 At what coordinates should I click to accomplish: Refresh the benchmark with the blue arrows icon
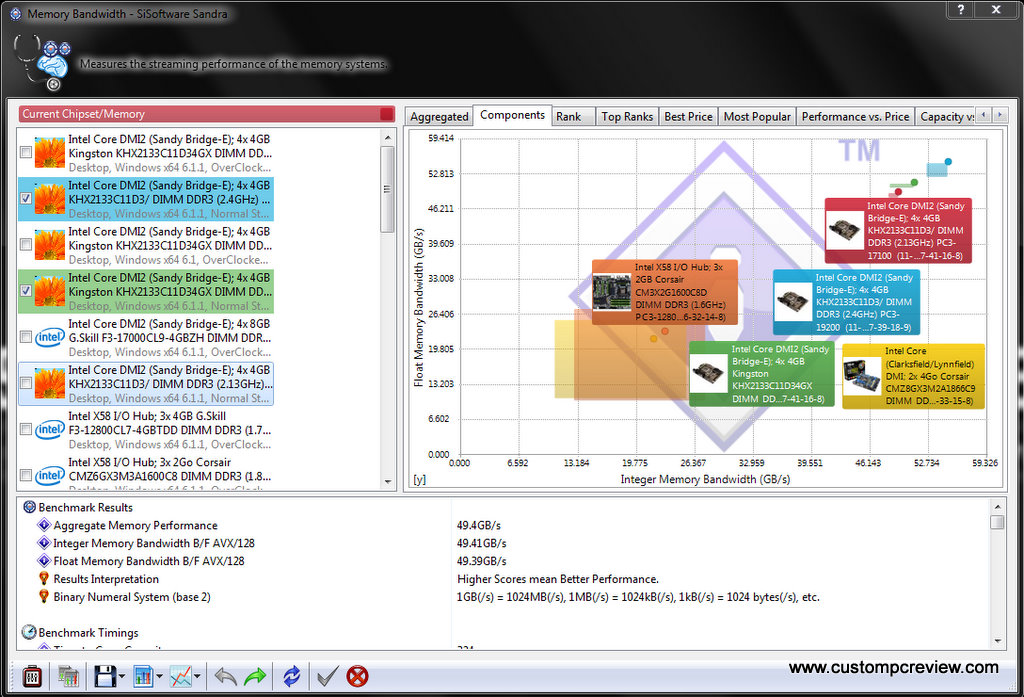tap(291, 676)
